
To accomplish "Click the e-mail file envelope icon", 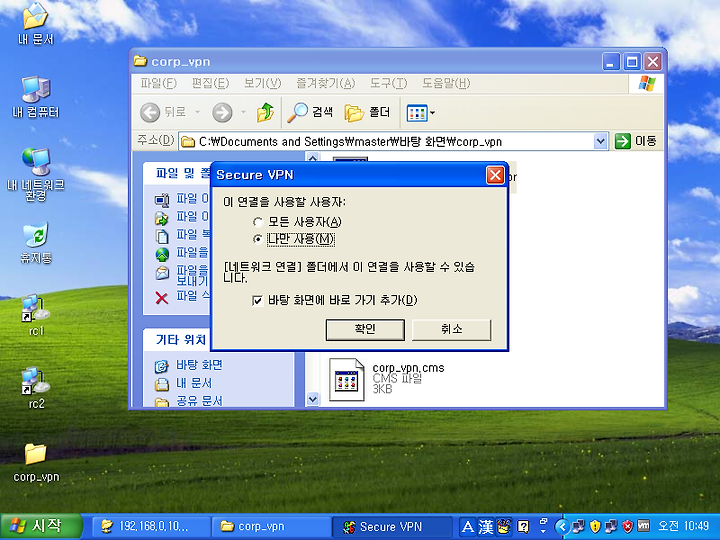I will 162,273.
